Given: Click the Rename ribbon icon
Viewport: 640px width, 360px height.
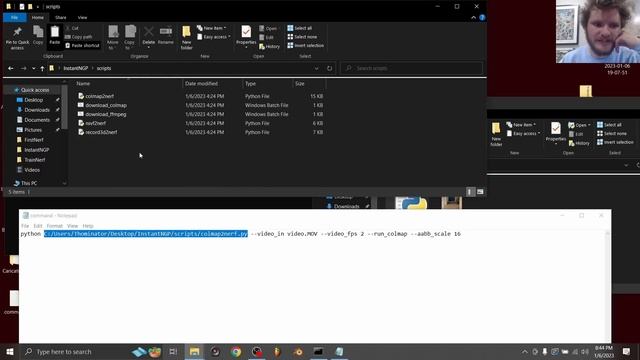Looking at the screenshot, I should pyautogui.click(x=166, y=36).
